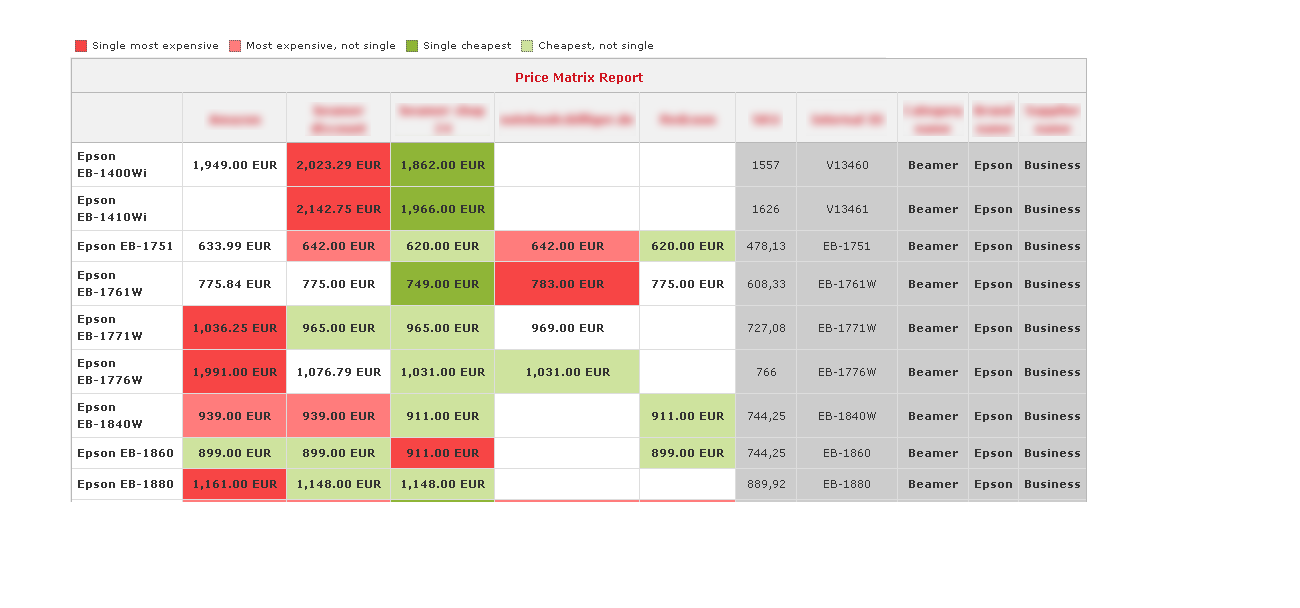Viewport: 1300px width, 608px height.
Task: Click the light red 'Most expensive, not single' swatch
Action: pos(235,46)
